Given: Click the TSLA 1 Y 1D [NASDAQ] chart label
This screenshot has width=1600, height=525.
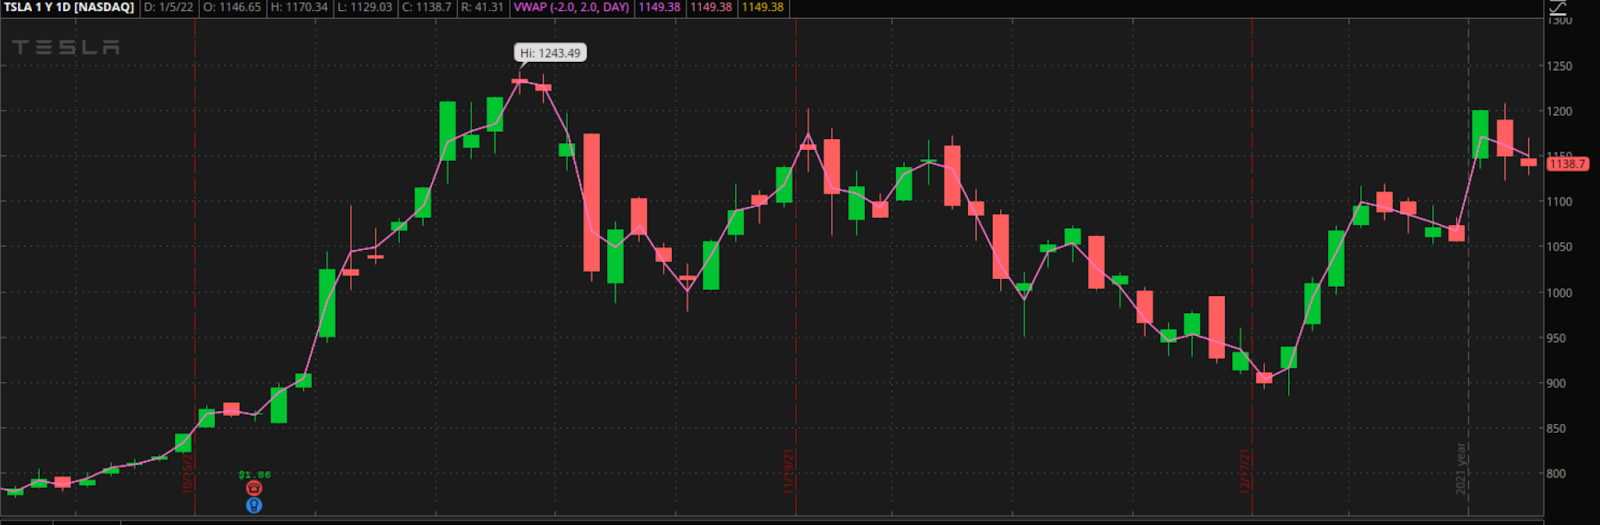Looking at the screenshot, I should click(69, 7).
